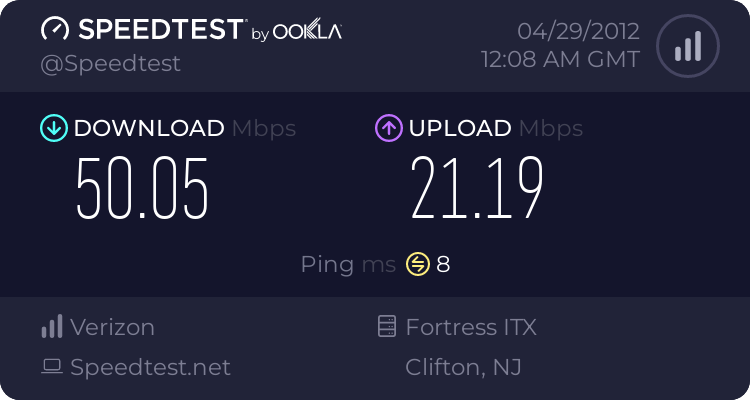This screenshot has width=750, height=400.
Task: Click the Verizon provider name
Action: click(112, 326)
